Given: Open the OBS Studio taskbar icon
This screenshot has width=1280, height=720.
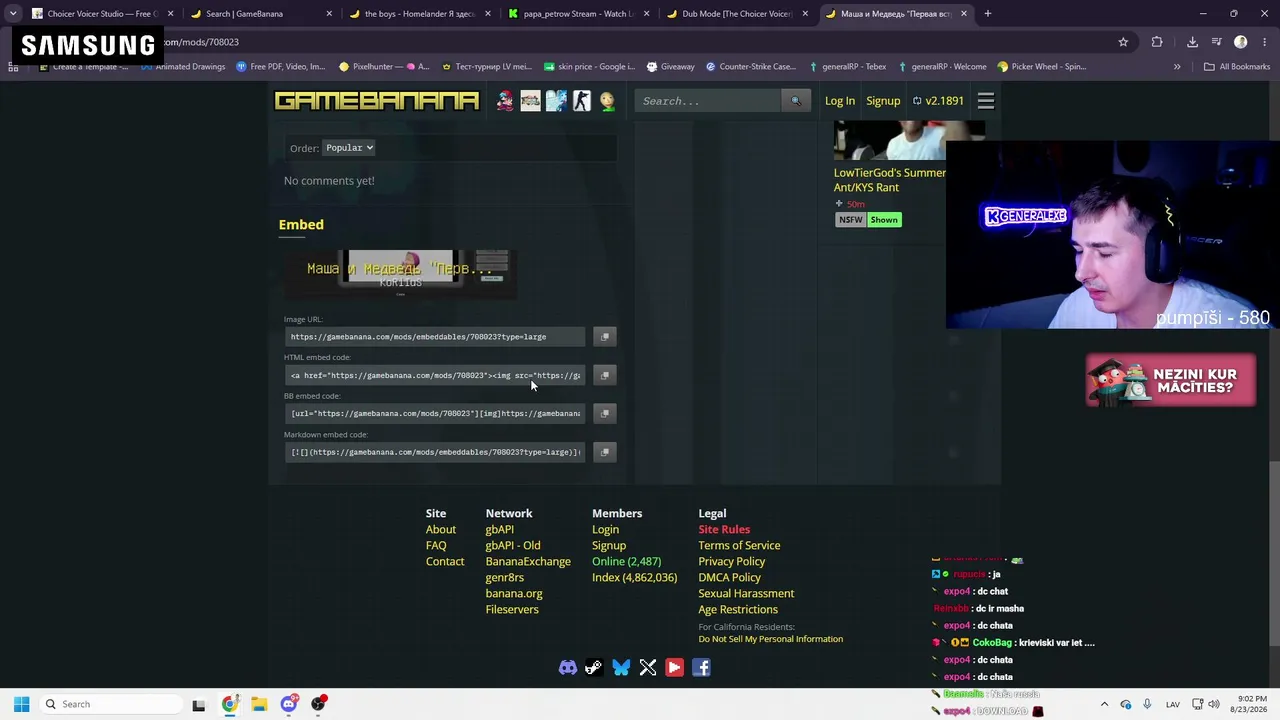Looking at the screenshot, I should coord(318,704).
